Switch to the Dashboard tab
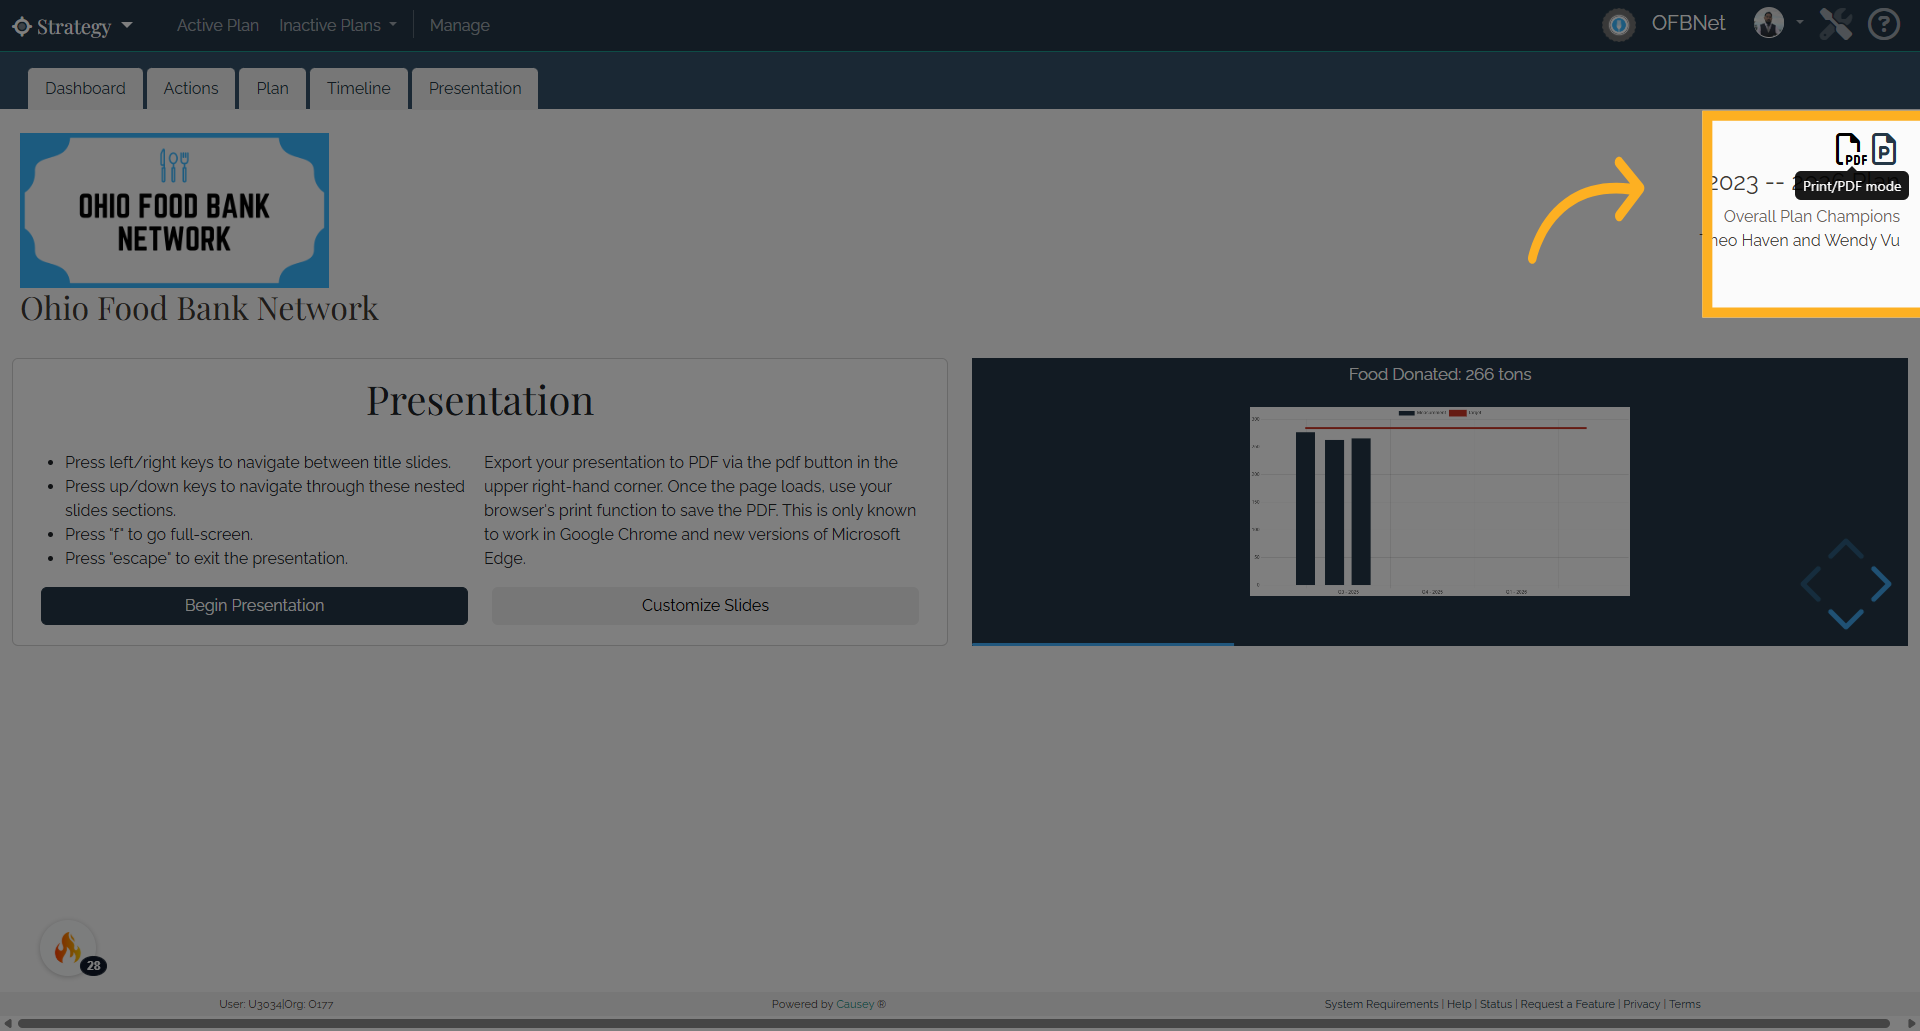This screenshot has width=1920, height=1031. coord(85,88)
